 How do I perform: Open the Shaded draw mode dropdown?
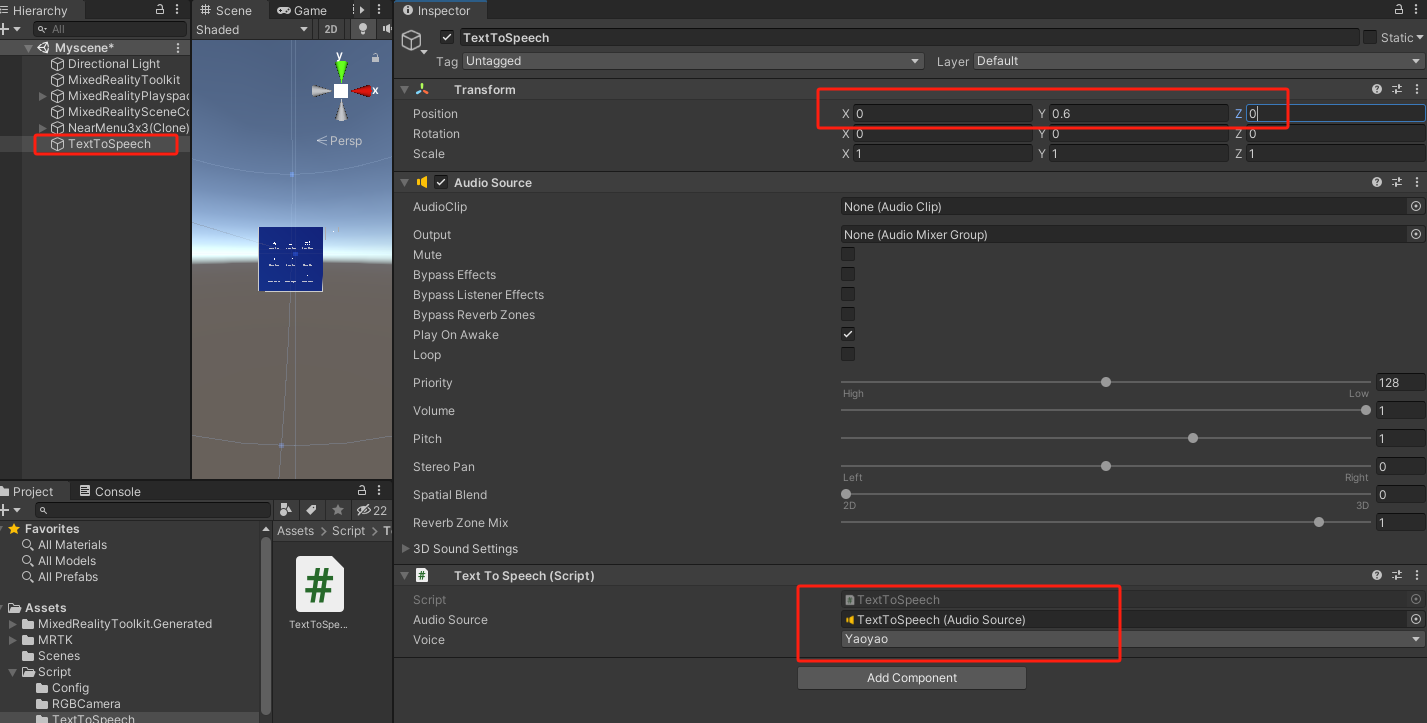[x=252, y=29]
